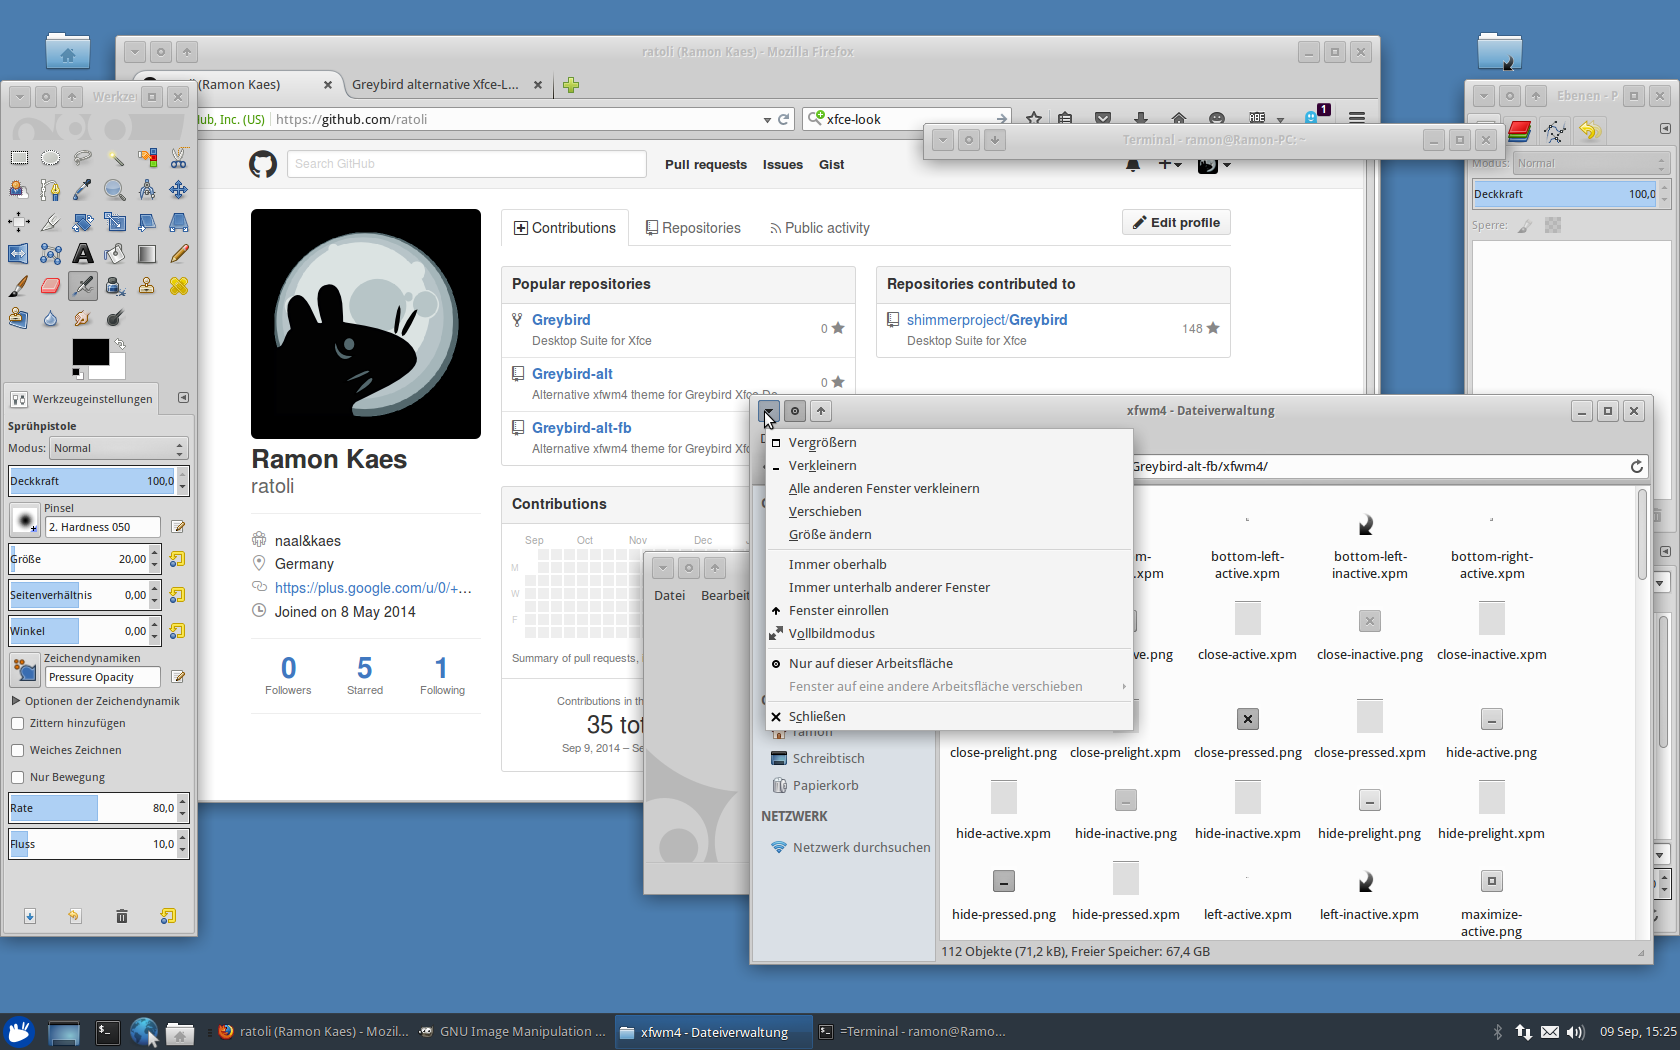1680x1050 pixels.
Task: Activate the Airbrush tool
Action: click(83, 286)
